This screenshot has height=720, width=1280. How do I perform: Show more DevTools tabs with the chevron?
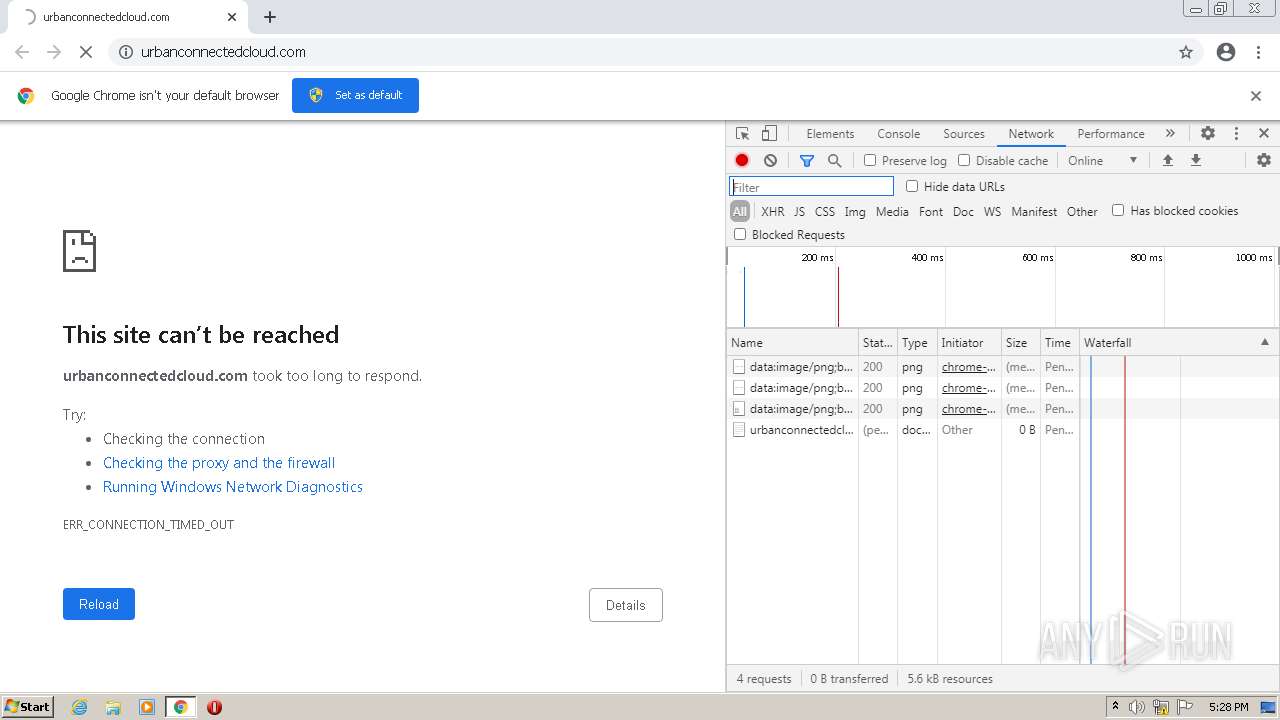1170,133
